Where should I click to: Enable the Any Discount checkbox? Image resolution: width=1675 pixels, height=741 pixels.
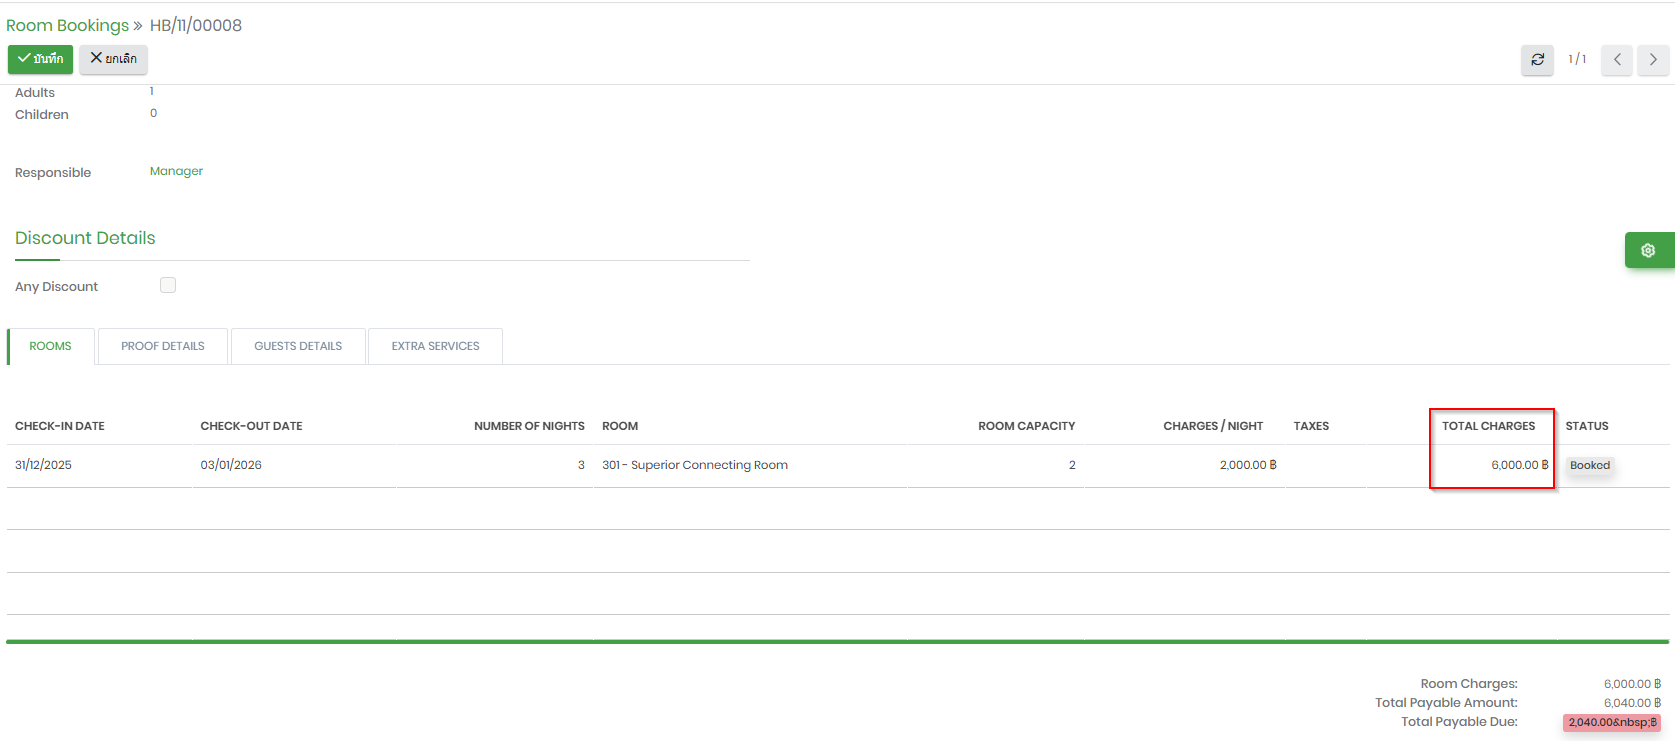168,285
